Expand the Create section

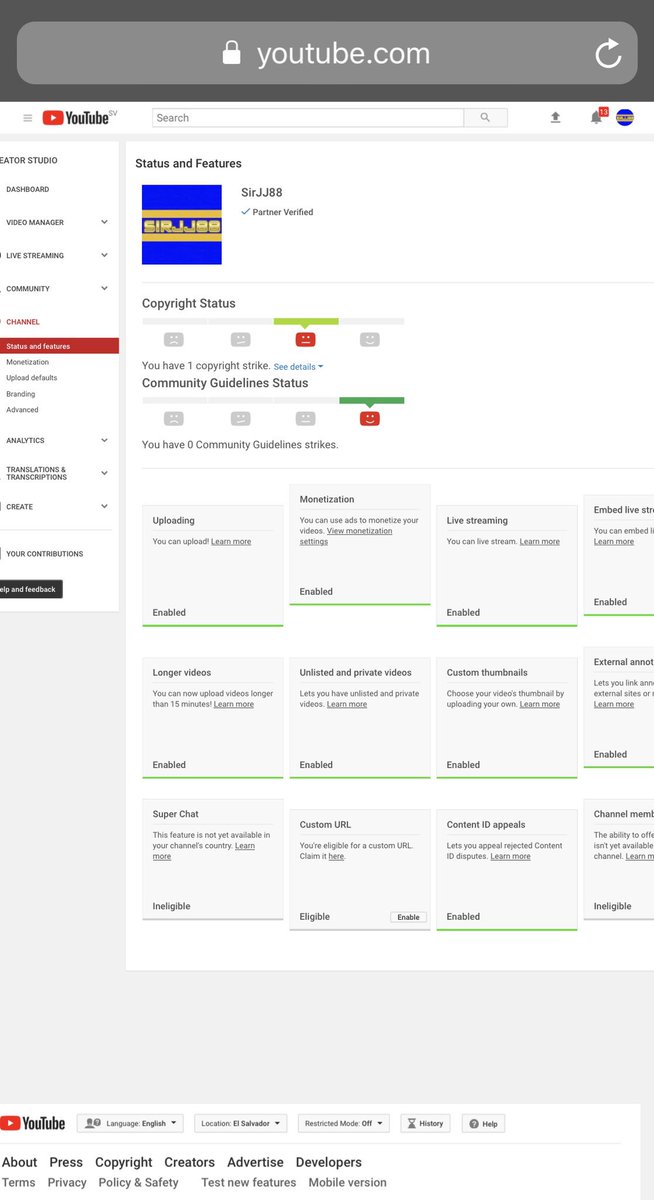(x=104, y=506)
